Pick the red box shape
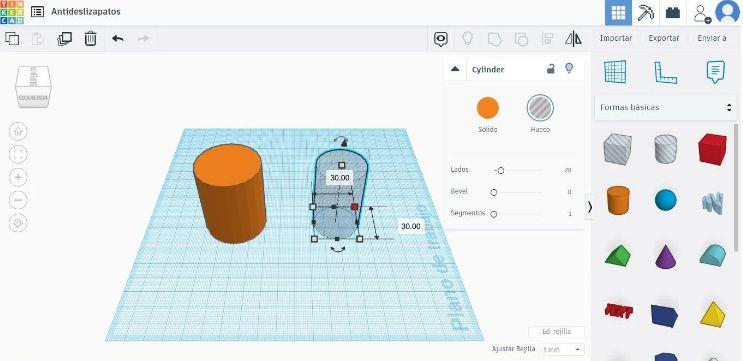The height and width of the screenshot is (361, 743). click(712, 149)
